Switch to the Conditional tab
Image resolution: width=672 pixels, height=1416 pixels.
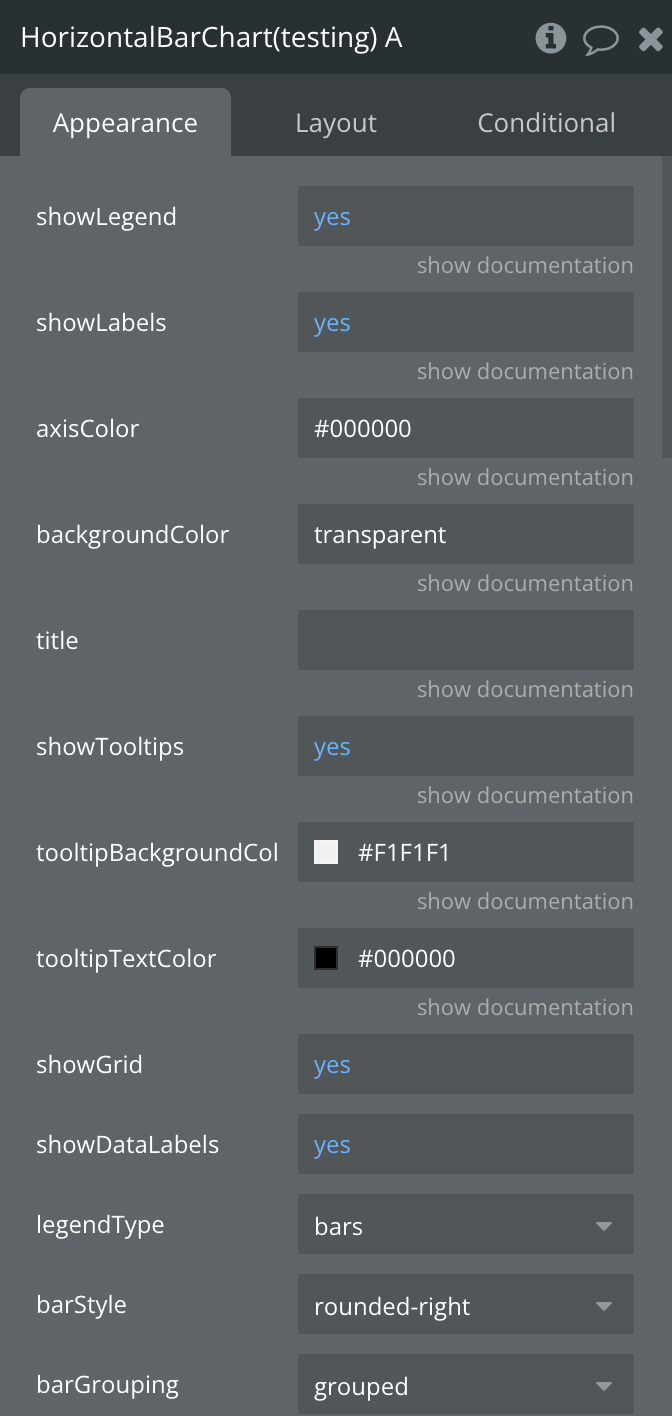pos(546,123)
